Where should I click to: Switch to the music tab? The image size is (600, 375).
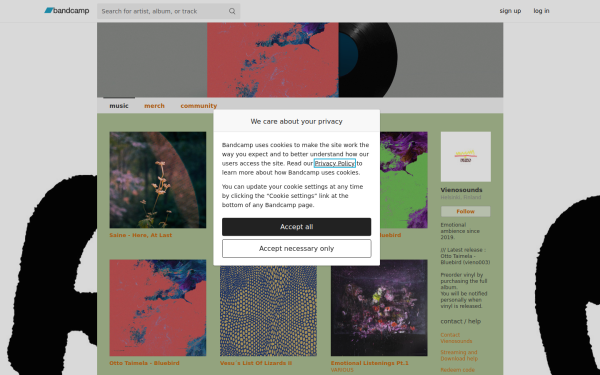pos(119,106)
